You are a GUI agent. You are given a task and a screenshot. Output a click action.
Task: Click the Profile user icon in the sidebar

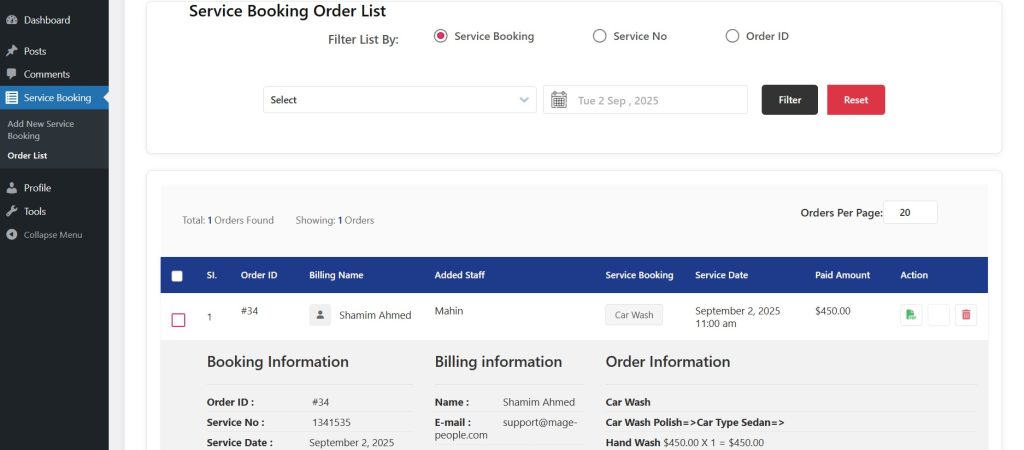click(x=12, y=188)
